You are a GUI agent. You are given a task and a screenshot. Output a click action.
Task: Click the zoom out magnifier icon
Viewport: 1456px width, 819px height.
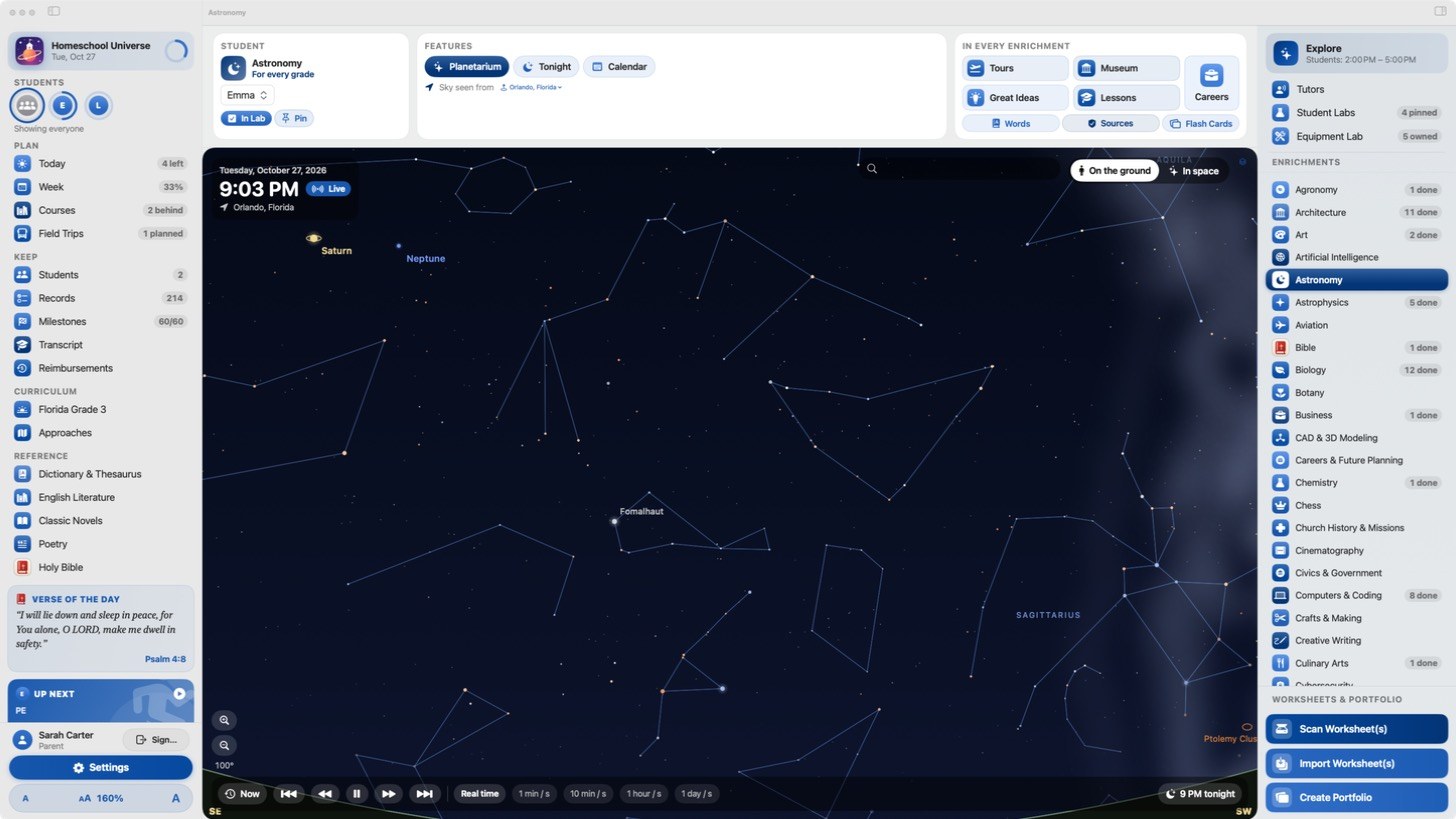pos(224,745)
